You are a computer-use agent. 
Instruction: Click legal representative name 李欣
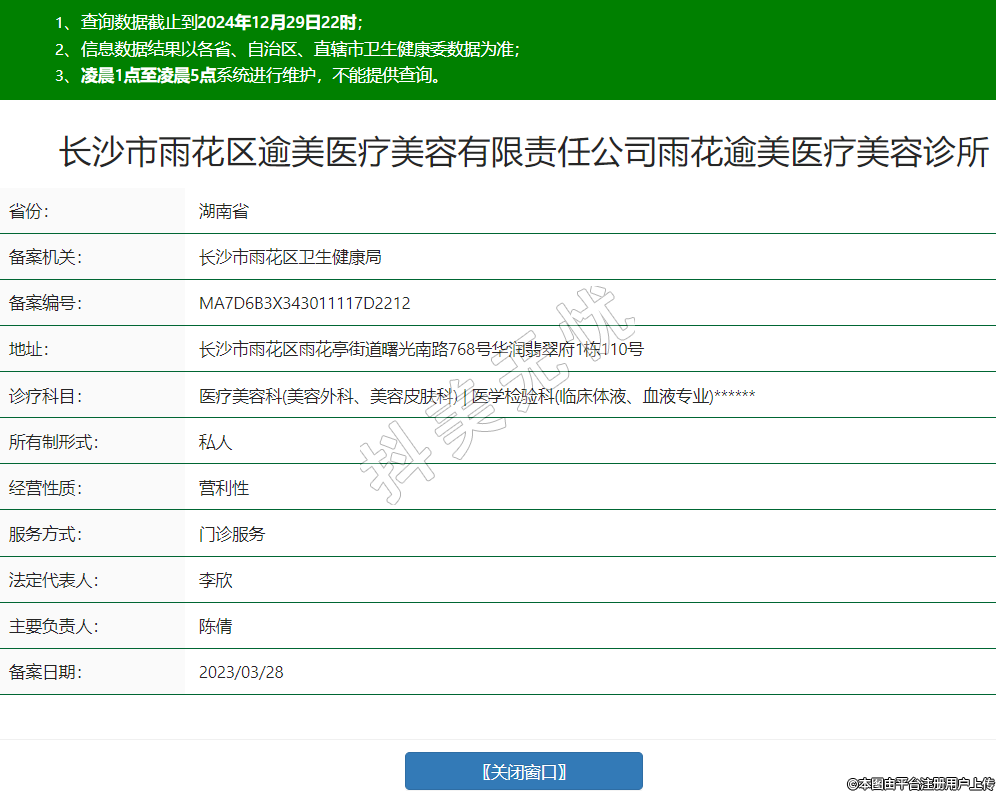tap(216, 580)
